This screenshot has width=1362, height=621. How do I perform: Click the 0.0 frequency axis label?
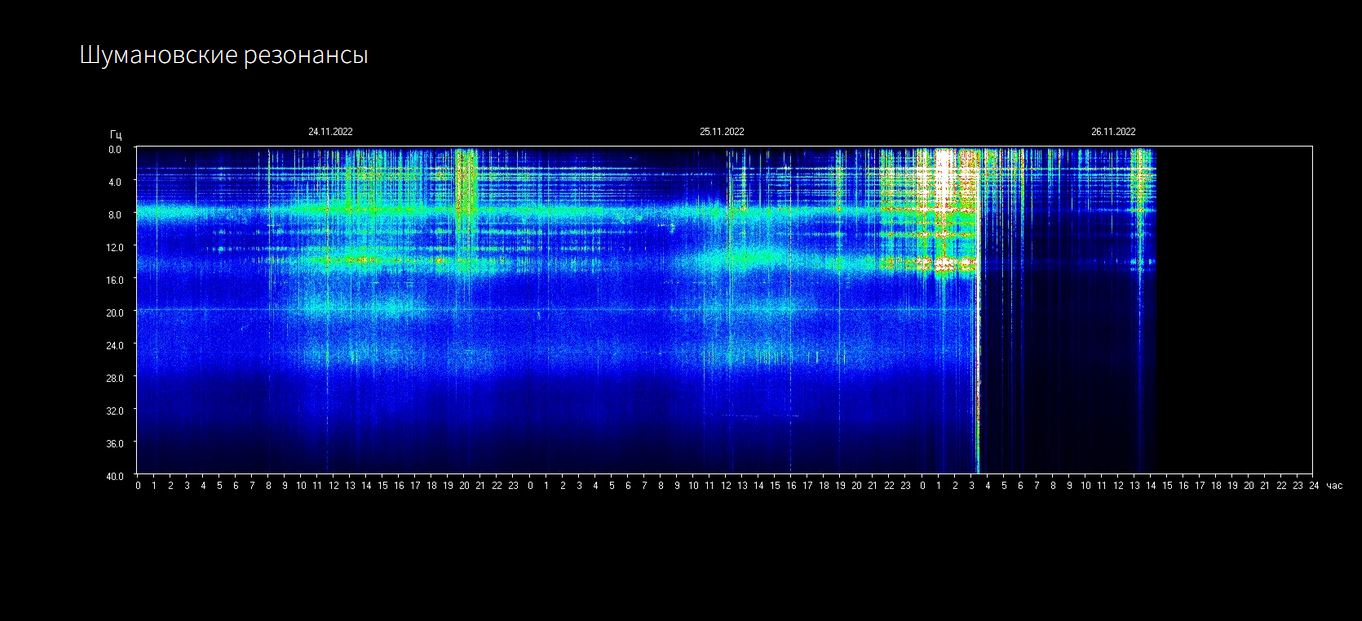pyautogui.click(x=115, y=149)
